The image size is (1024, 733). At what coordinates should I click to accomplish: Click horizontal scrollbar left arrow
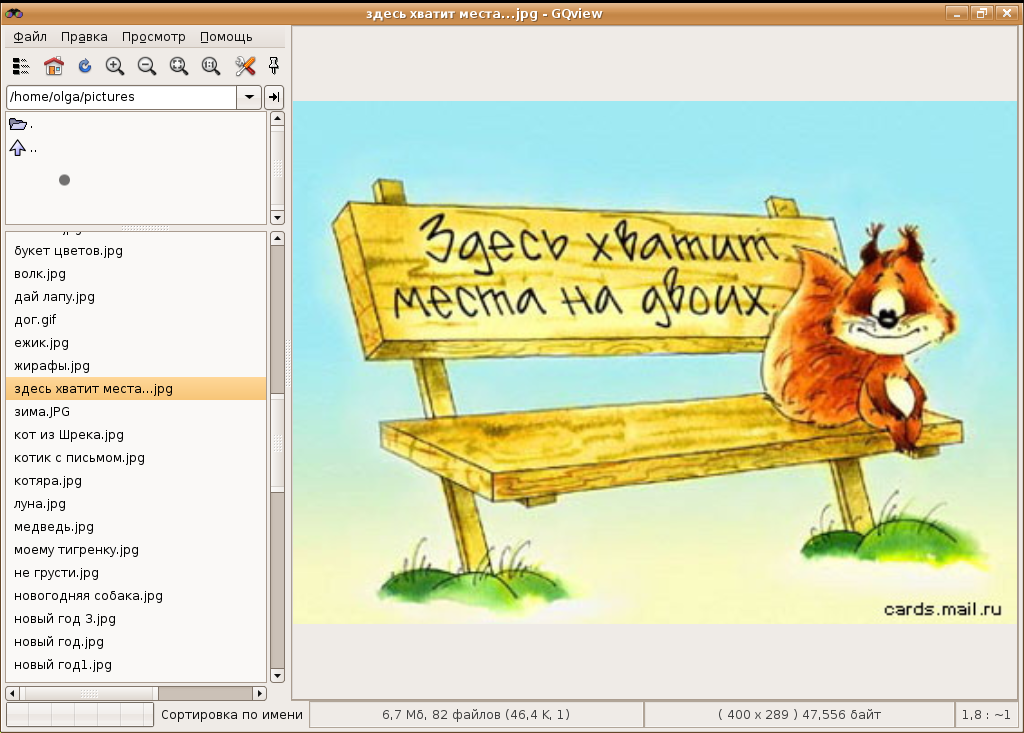point(12,693)
